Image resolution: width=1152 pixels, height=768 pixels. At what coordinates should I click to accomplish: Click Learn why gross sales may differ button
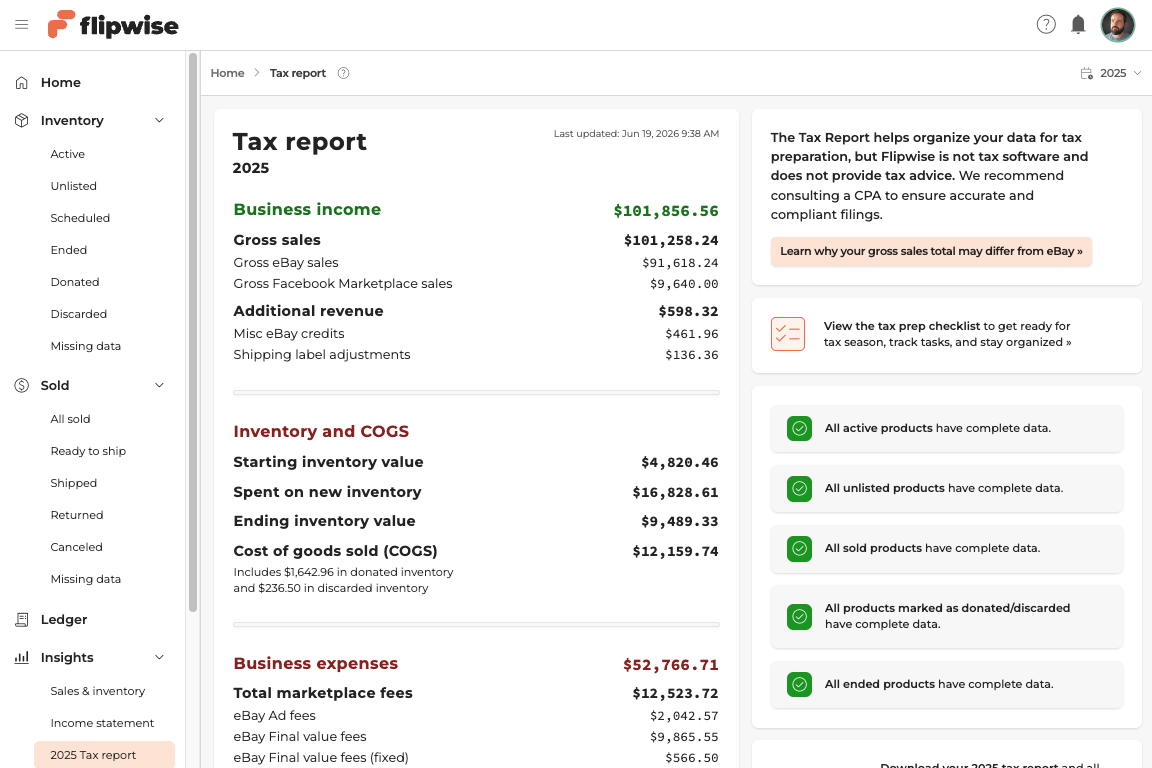931,251
